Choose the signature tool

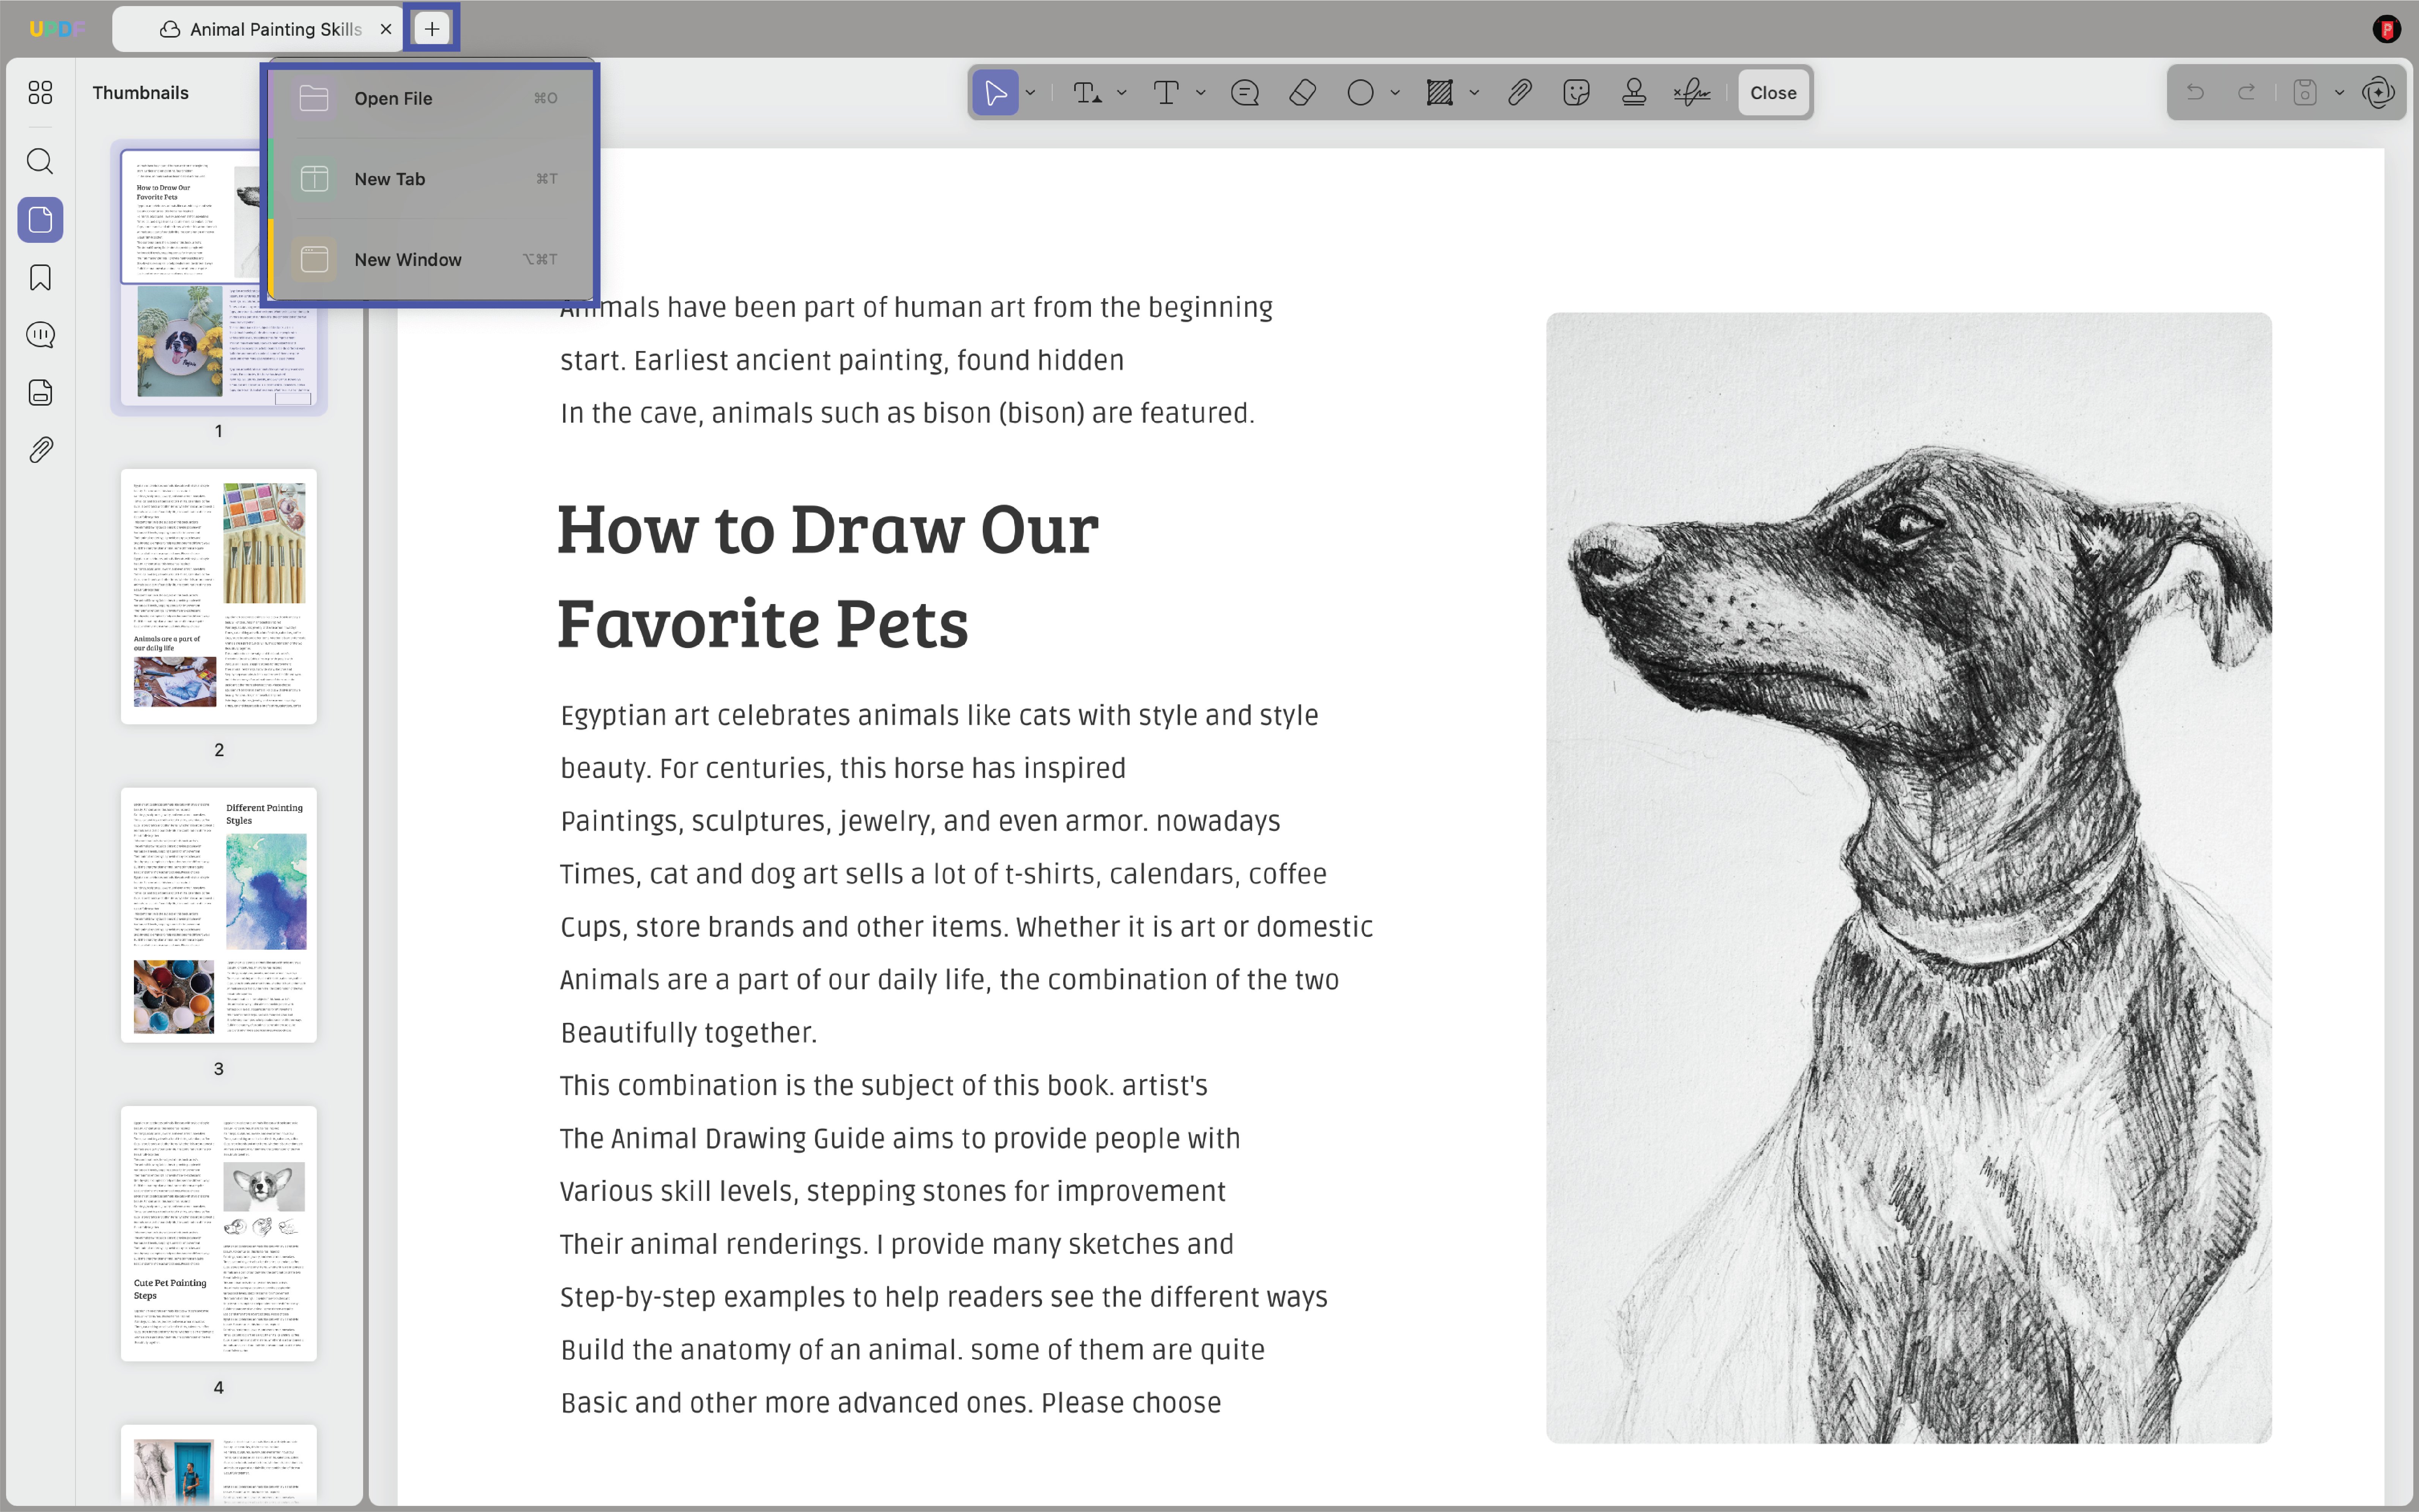click(x=1692, y=93)
